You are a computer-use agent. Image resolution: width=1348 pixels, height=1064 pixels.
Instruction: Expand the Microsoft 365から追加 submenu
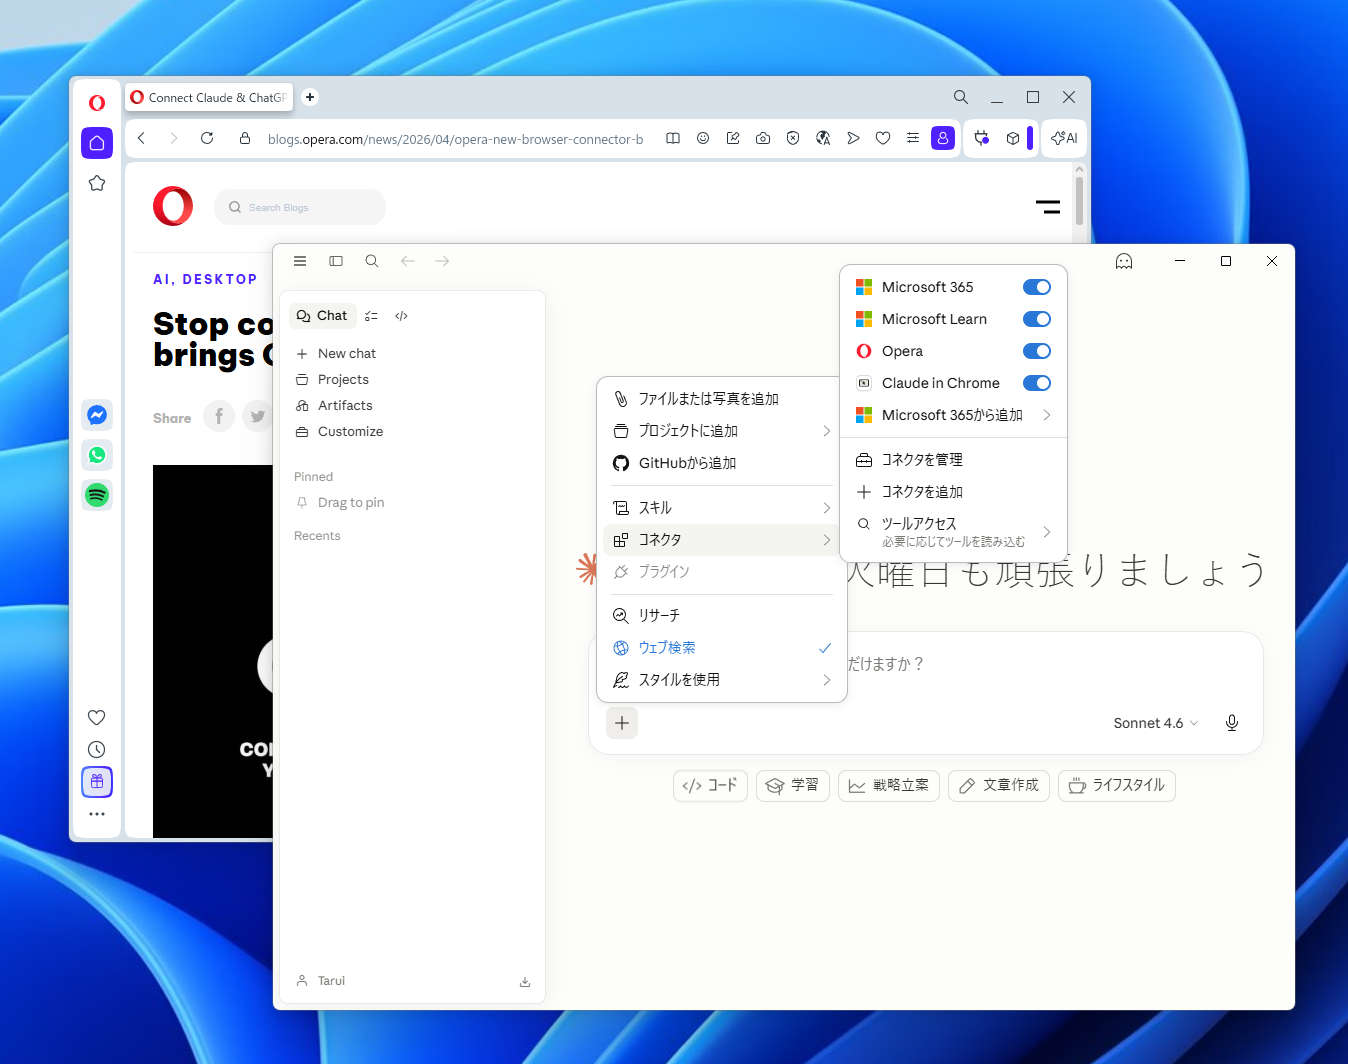click(x=948, y=414)
